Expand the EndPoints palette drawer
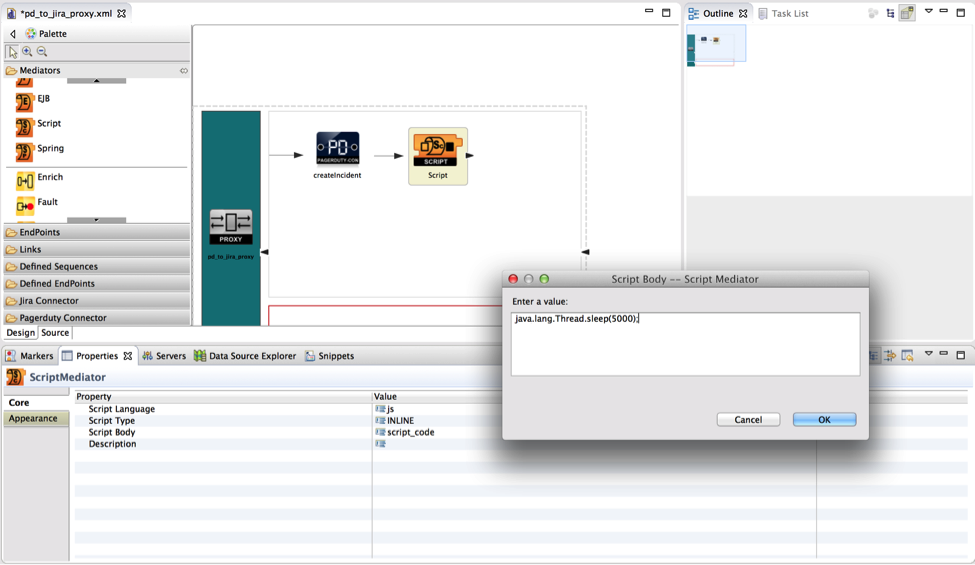The width and height of the screenshot is (975, 565). coord(40,233)
